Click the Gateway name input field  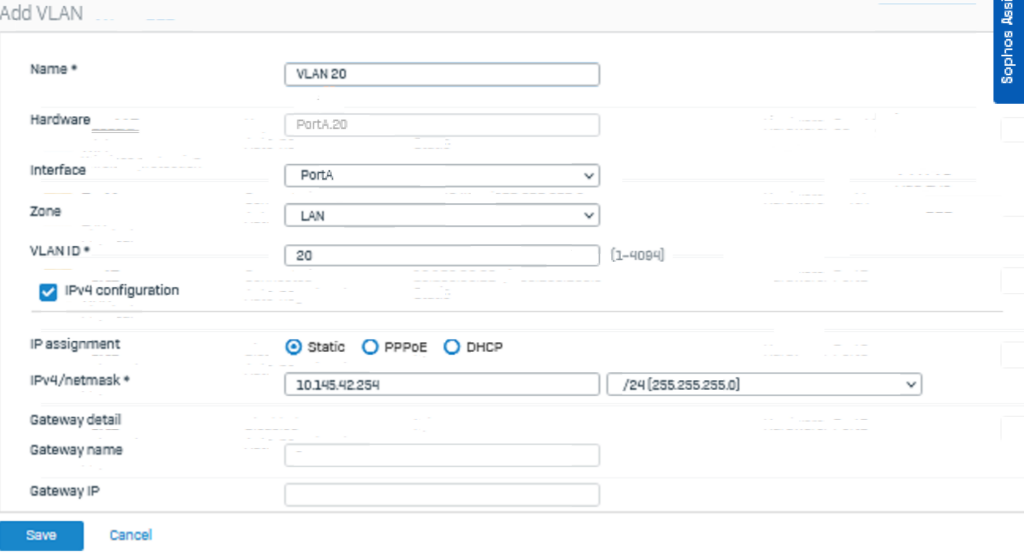(442, 455)
